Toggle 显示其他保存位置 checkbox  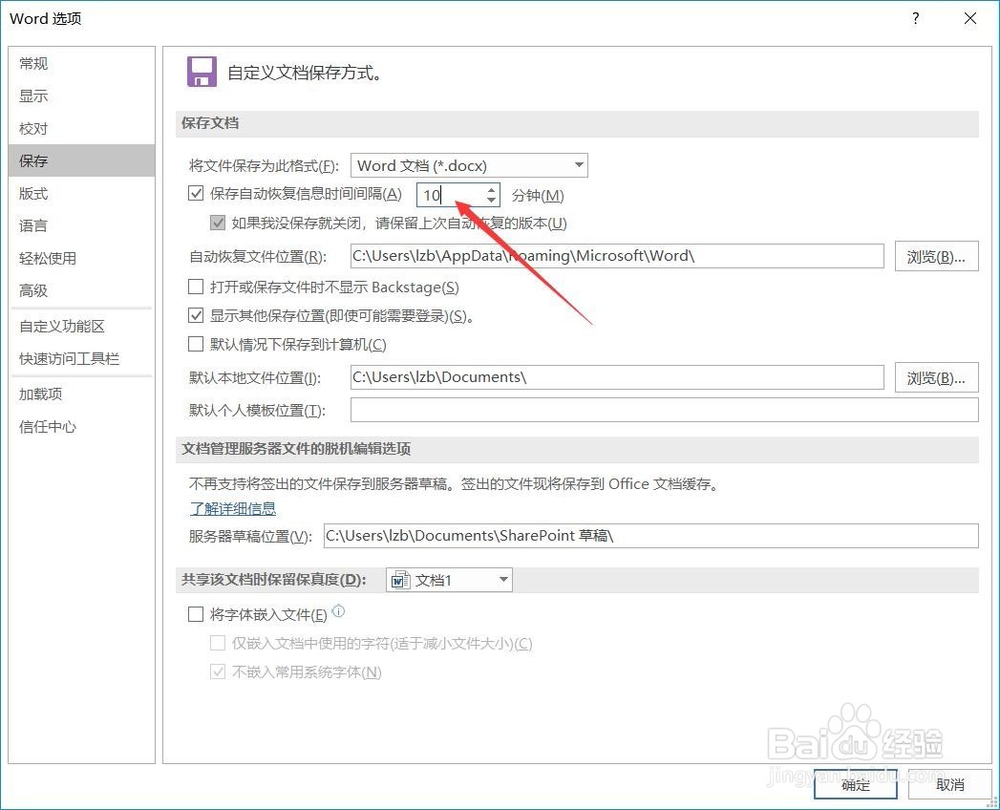196,315
